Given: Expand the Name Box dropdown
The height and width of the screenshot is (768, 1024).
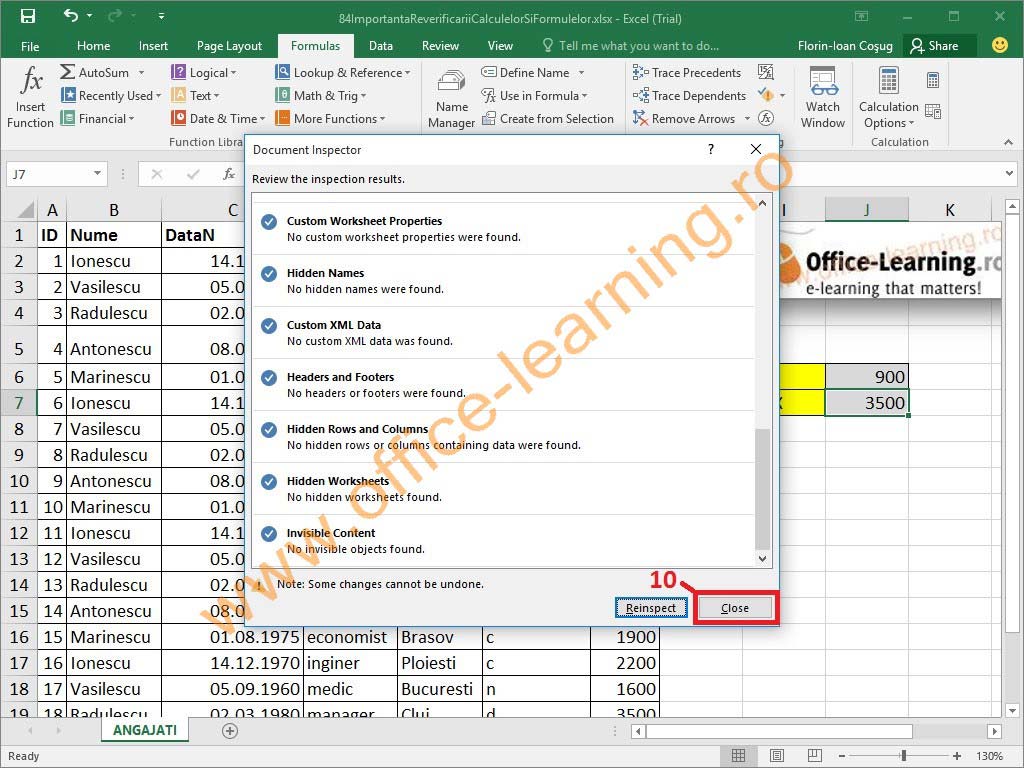Looking at the screenshot, I should point(97,174).
